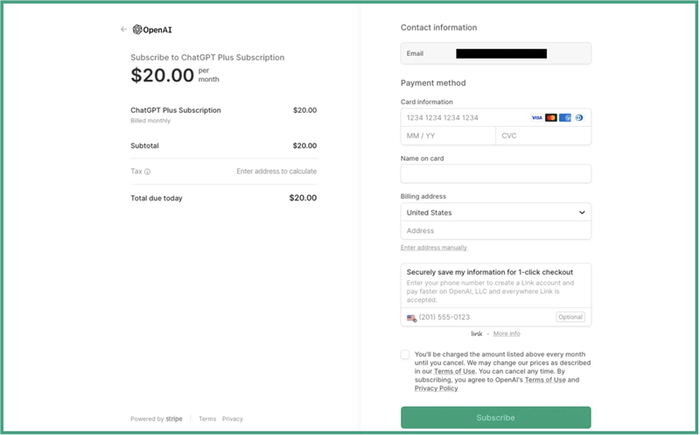Viewport: 700px width, 435px height.
Task: Open the More info link under Link
Action: 506,333
